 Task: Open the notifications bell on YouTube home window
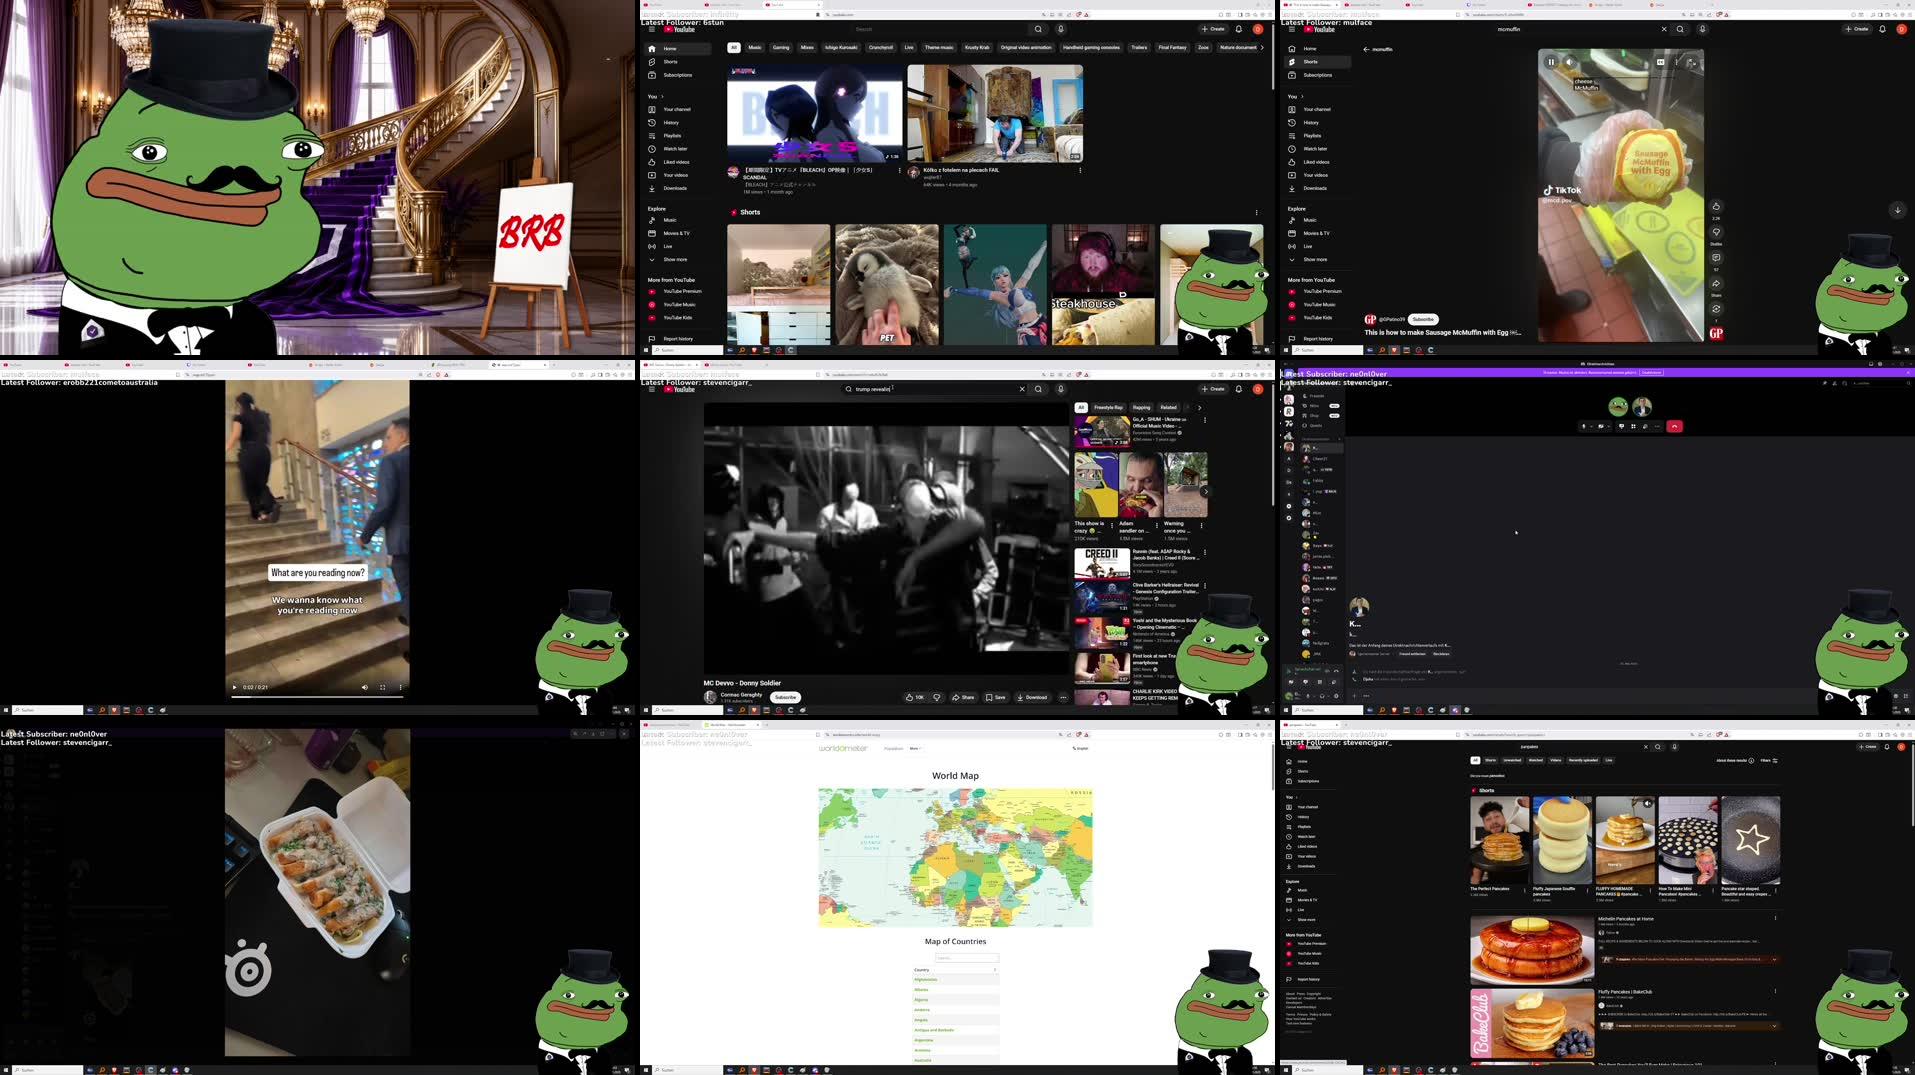click(1238, 29)
